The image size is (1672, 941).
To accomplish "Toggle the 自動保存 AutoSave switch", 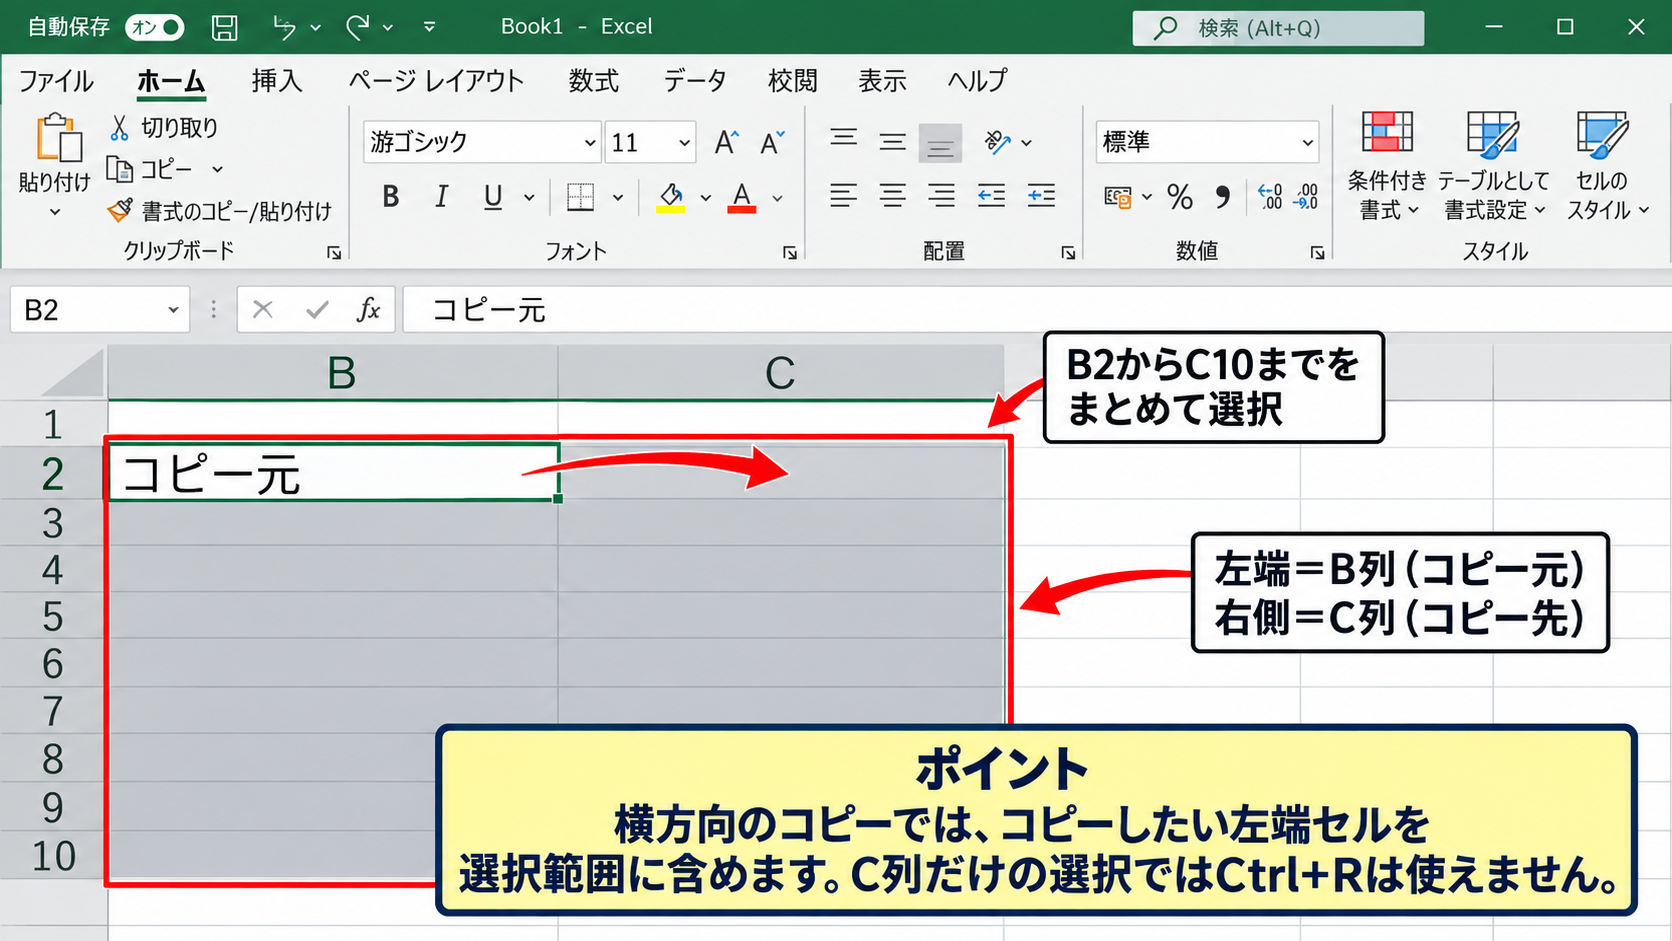I will click(x=155, y=27).
